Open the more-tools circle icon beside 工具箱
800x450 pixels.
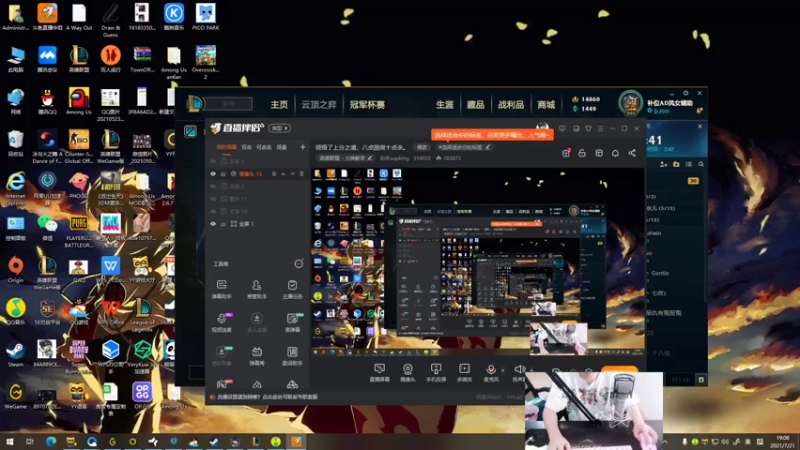click(x=298, y=264)
